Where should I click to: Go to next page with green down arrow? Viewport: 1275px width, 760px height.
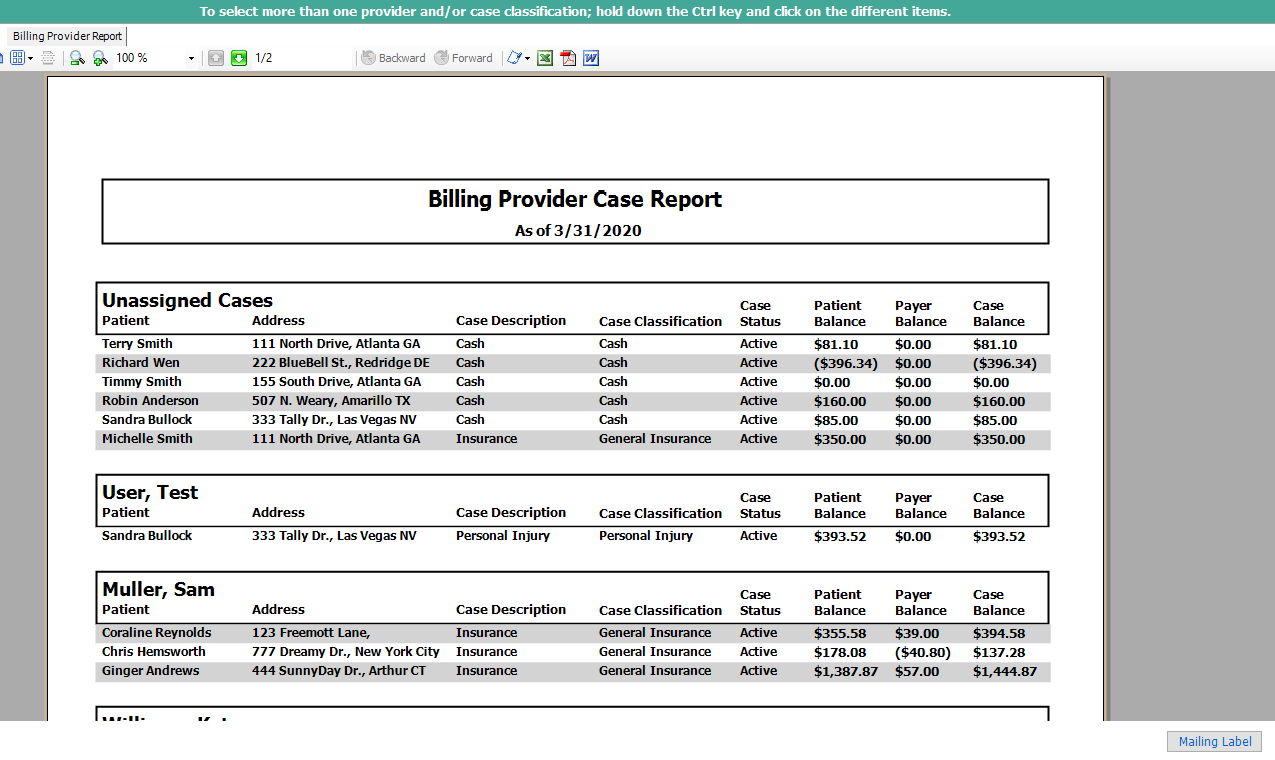coord(239,58)
